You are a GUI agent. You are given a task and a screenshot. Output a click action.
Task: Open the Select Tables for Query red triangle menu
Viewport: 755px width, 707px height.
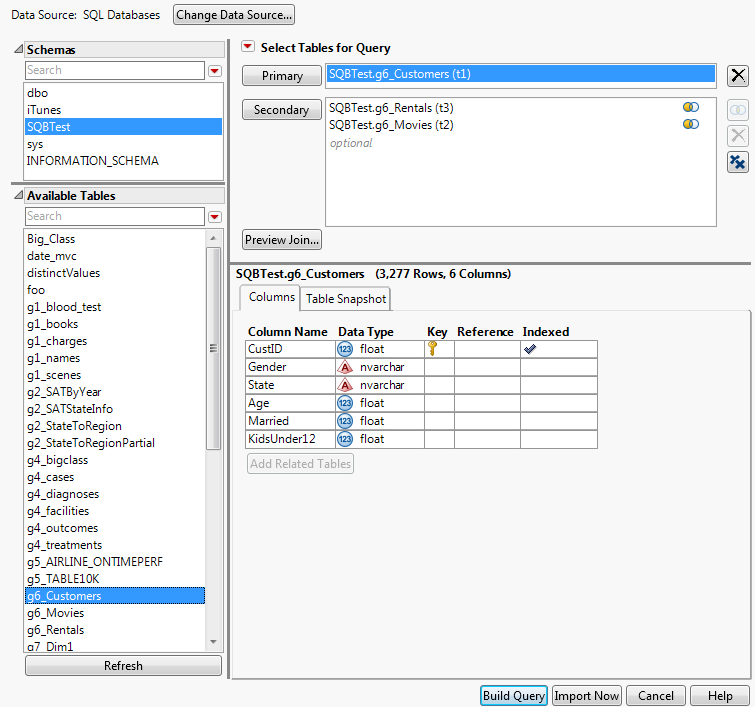click(x=248, y=48)
